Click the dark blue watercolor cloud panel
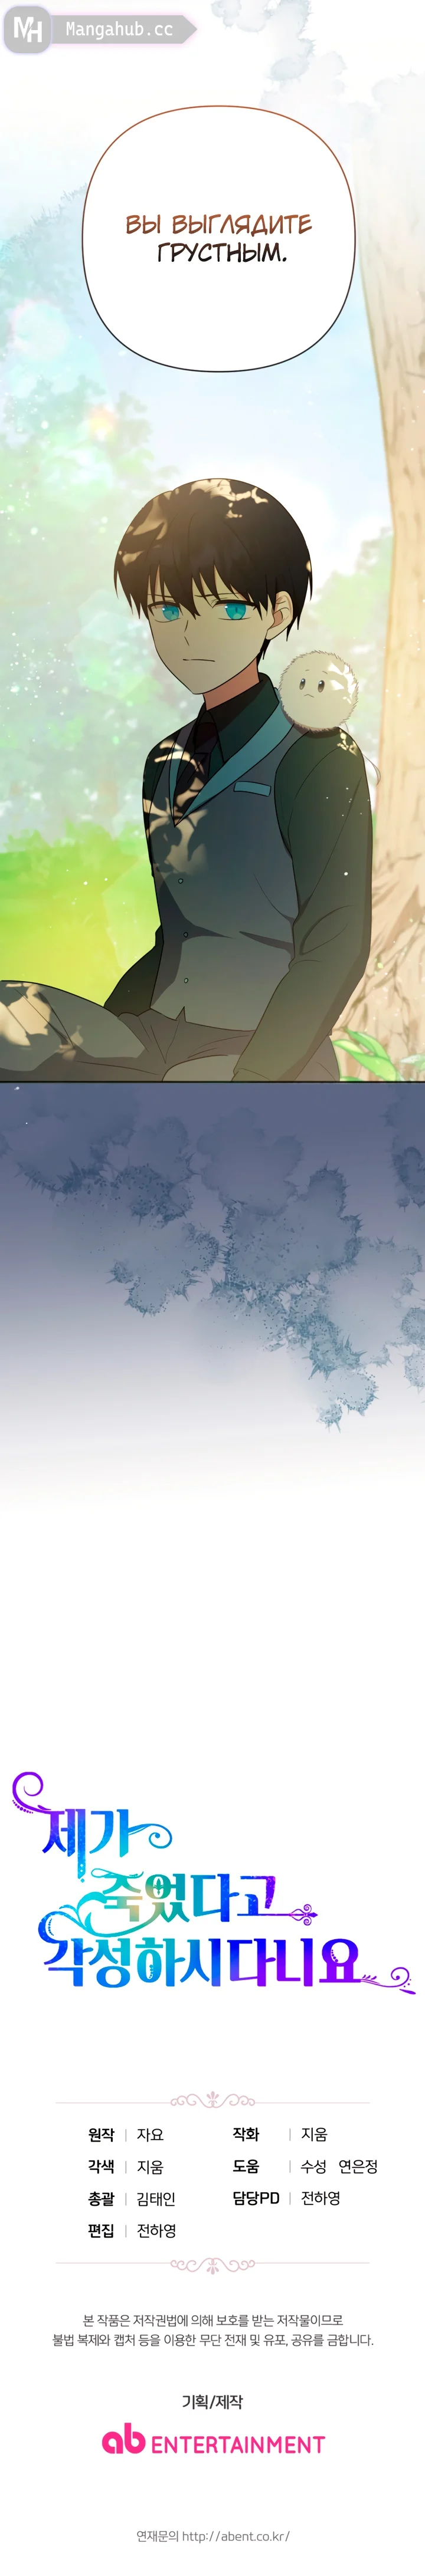 tap(212, 1250)
